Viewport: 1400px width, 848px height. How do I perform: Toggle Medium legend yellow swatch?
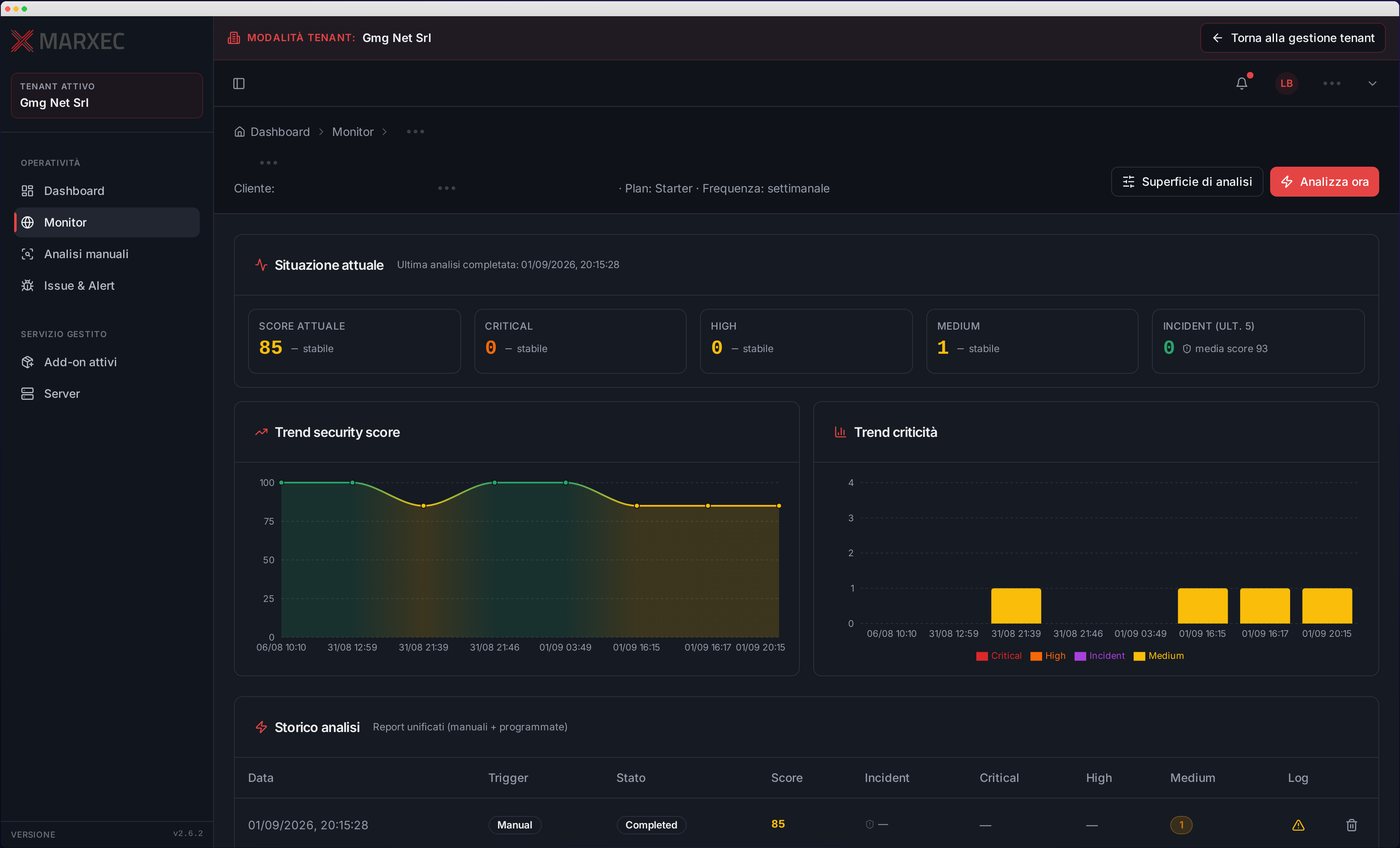pos(1140,656)
